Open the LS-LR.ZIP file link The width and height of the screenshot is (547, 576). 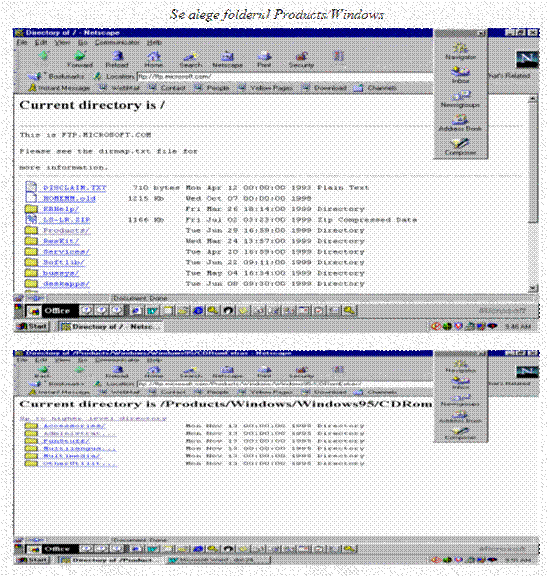pos(66,220)
